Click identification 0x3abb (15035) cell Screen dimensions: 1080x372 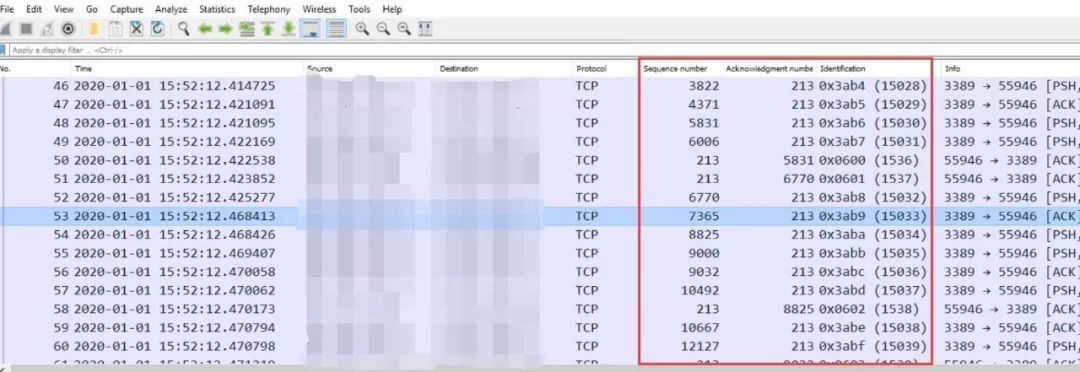(x=873, y=254)
